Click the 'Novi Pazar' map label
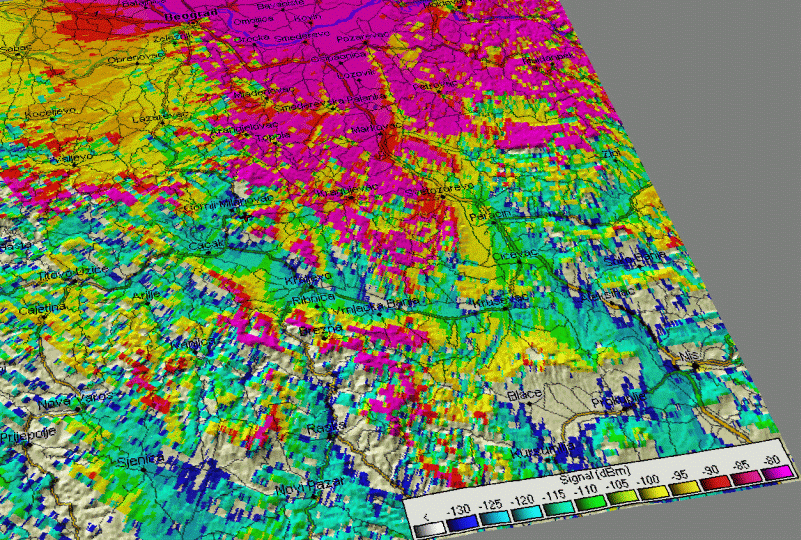 (311, 487)
